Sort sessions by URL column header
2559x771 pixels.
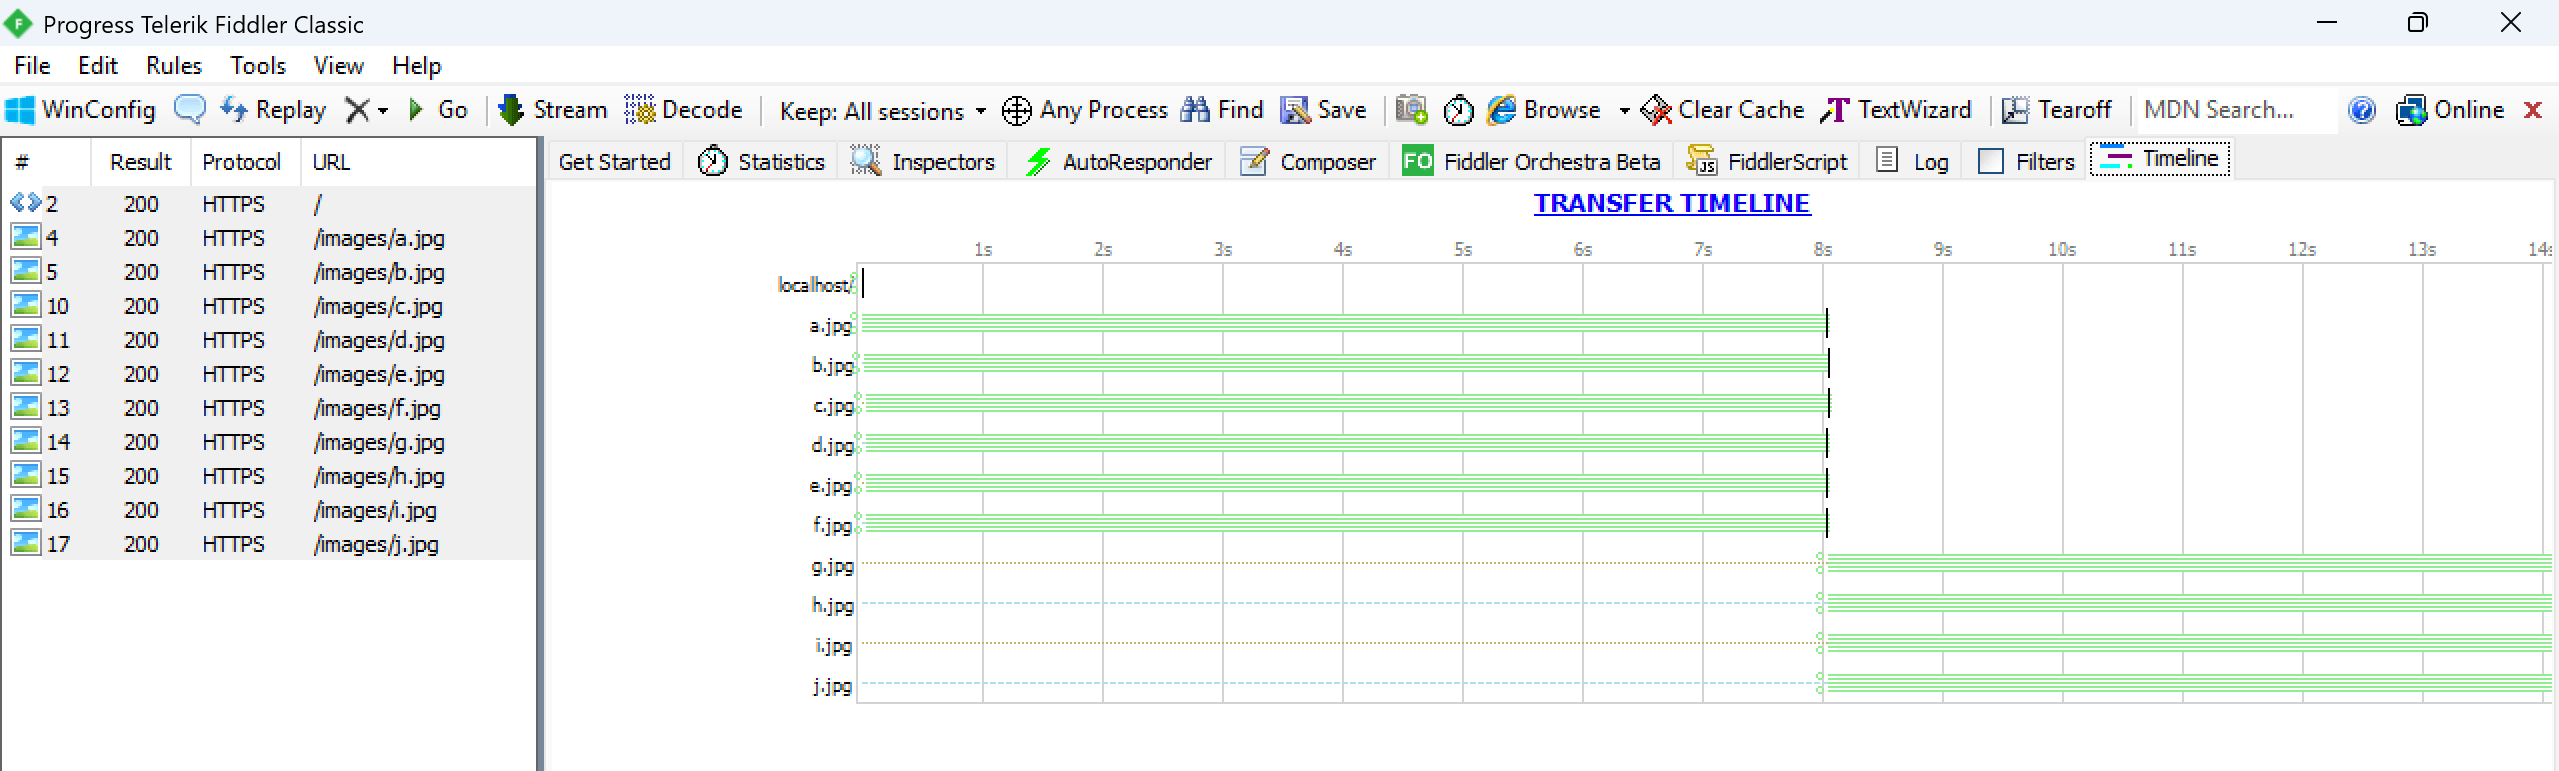point(418,162)
